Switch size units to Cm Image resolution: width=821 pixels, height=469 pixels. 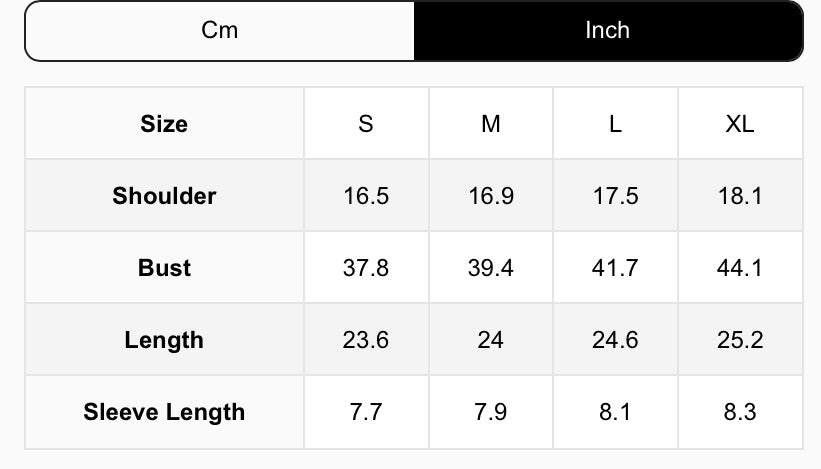(220, 30)
